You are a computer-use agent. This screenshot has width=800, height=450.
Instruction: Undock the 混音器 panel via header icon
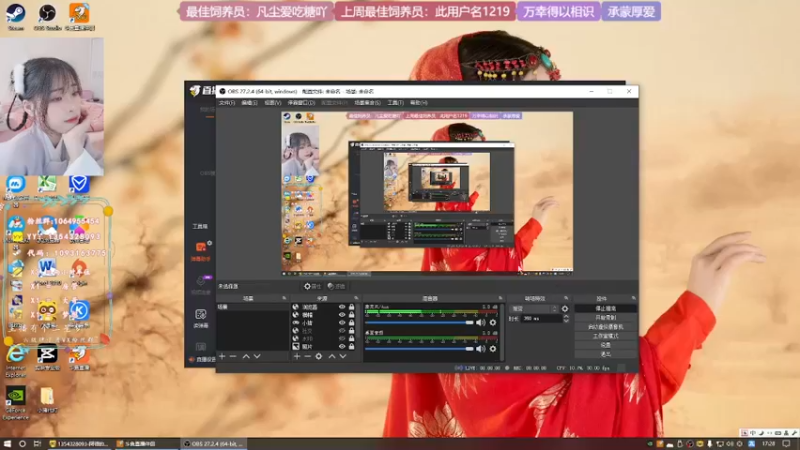pyautogui.click(x=500, y=298)
